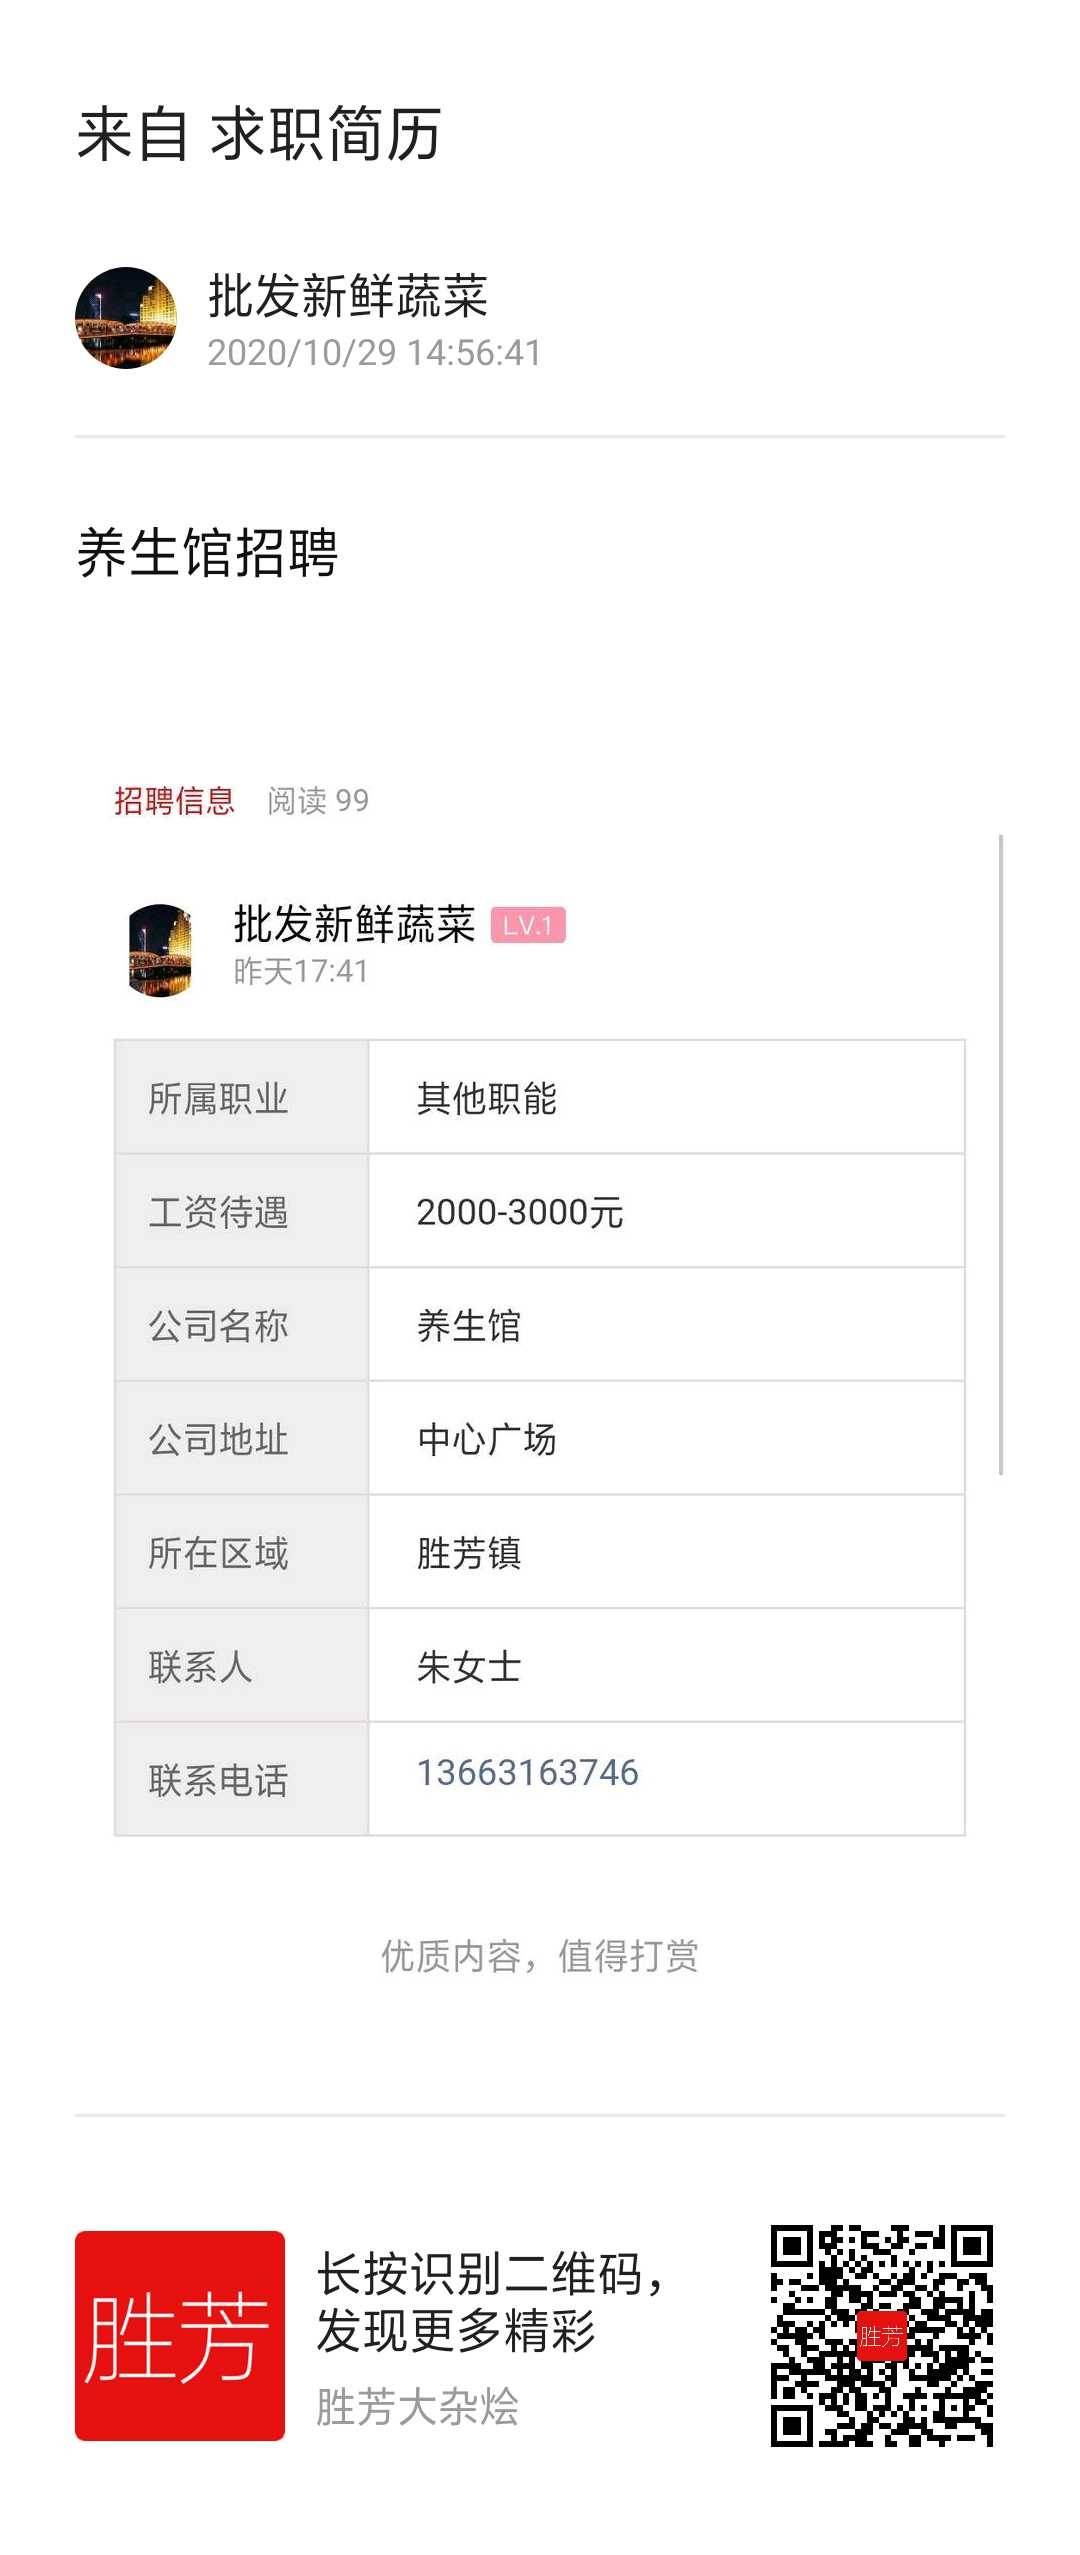Tap the region value 胜芳镇
Viewport: 1080px width, 2555px height.
469,1553
